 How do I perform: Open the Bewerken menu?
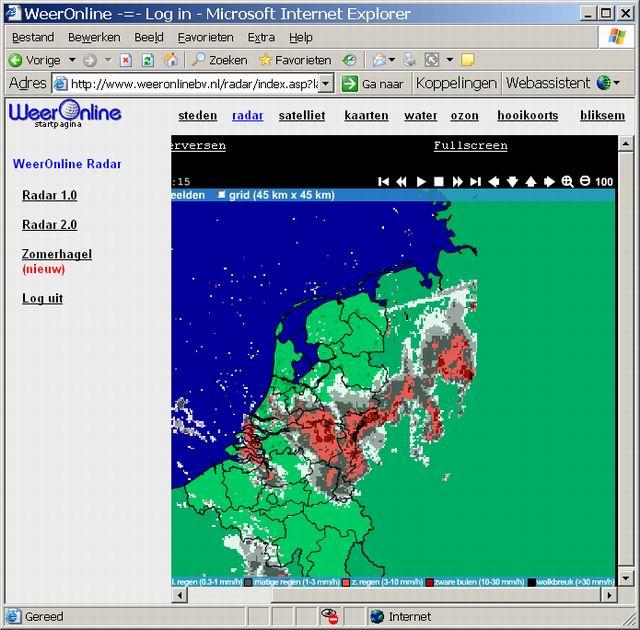[94, 38]
